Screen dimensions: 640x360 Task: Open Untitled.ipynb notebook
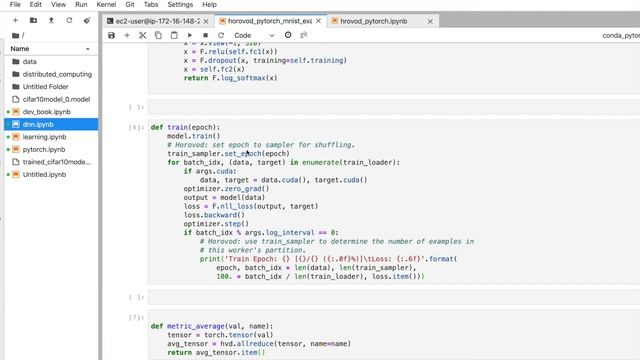pyautogui.click(x=51, y=174)
